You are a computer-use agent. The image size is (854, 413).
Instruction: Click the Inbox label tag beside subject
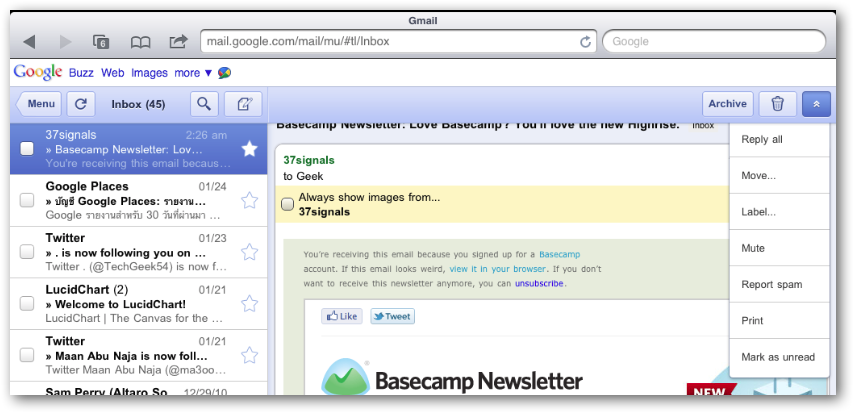point(703,126)
